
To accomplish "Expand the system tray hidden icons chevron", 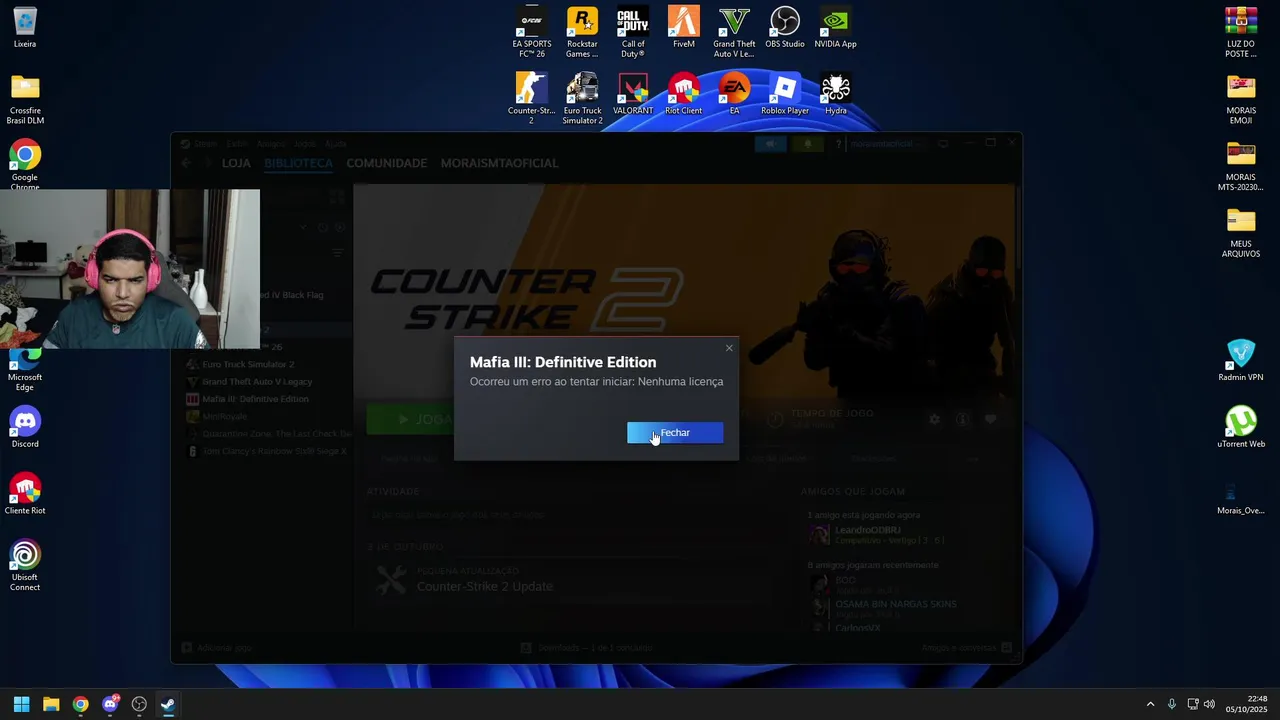I will coord(1150,704).
